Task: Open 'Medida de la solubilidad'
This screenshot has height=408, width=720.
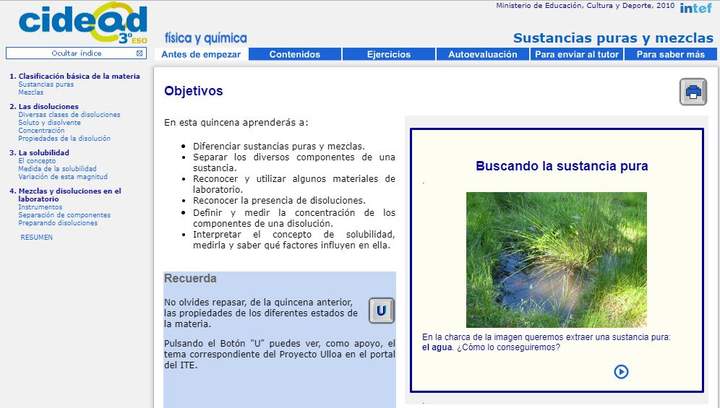Action: 57,169
